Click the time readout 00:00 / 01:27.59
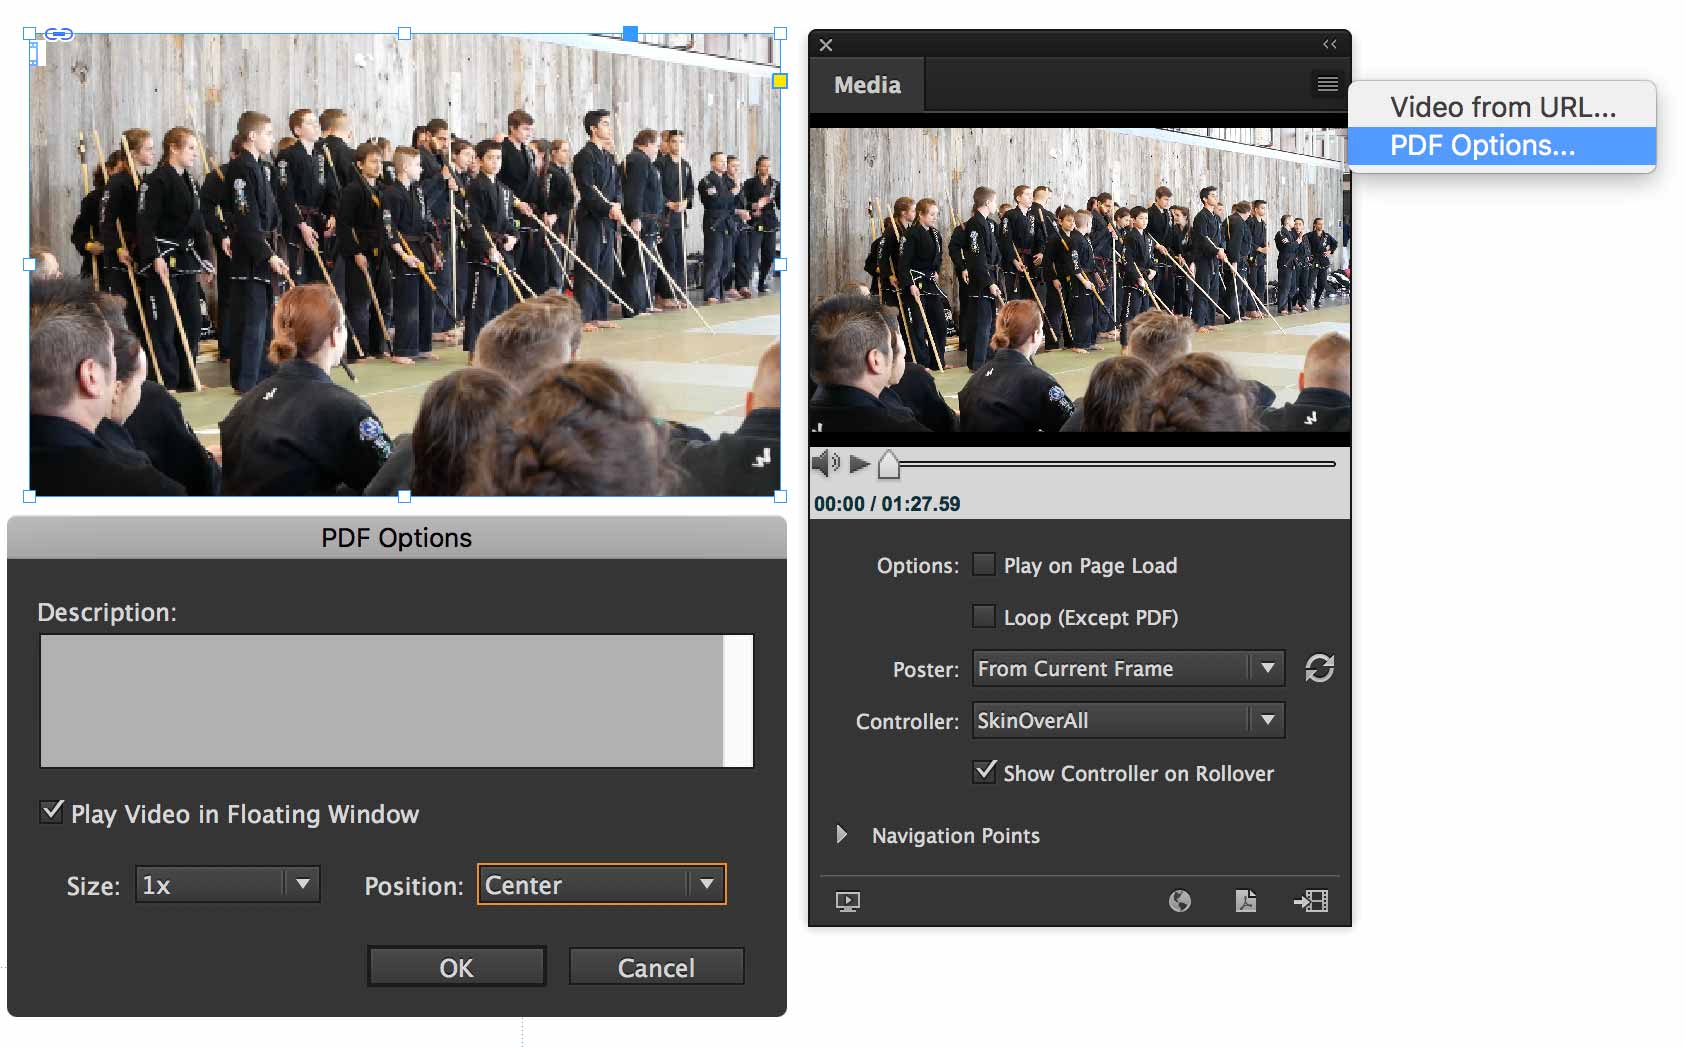The width and height of the screenshot is (1686, 1047). pyautogui.click(x=887, y=504)
